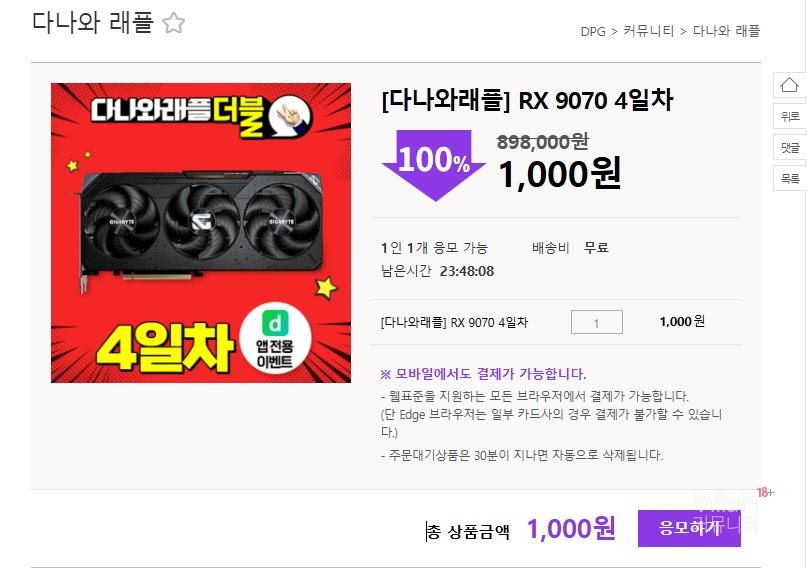Click the favorite star next to 다나와 래플
The image size is (809, 568).
pyautogui.click(x=173, y=23)
